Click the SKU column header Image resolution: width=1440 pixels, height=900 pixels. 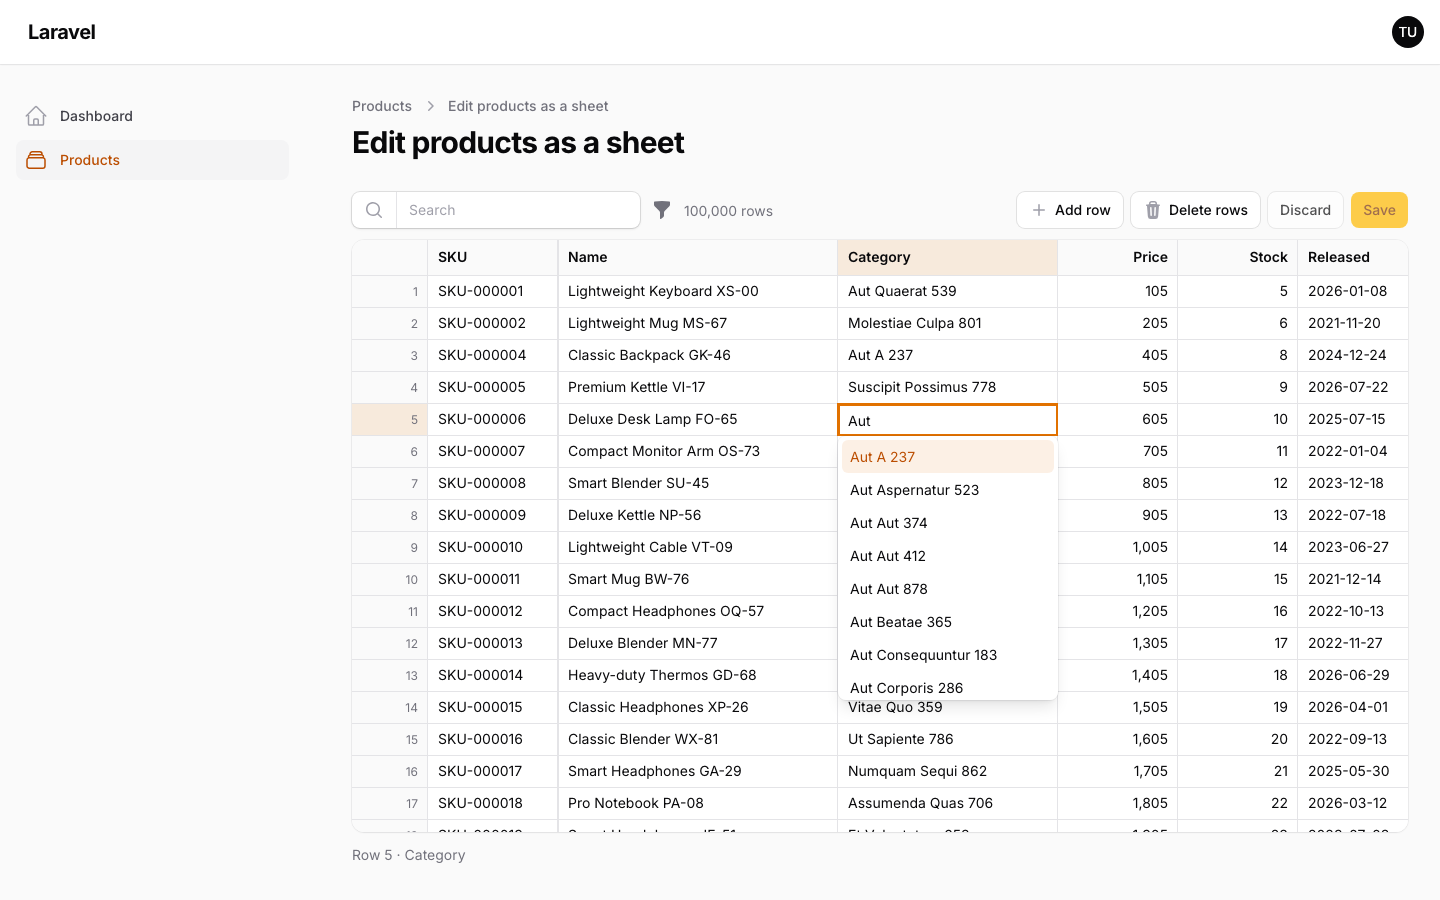[493, 257]
